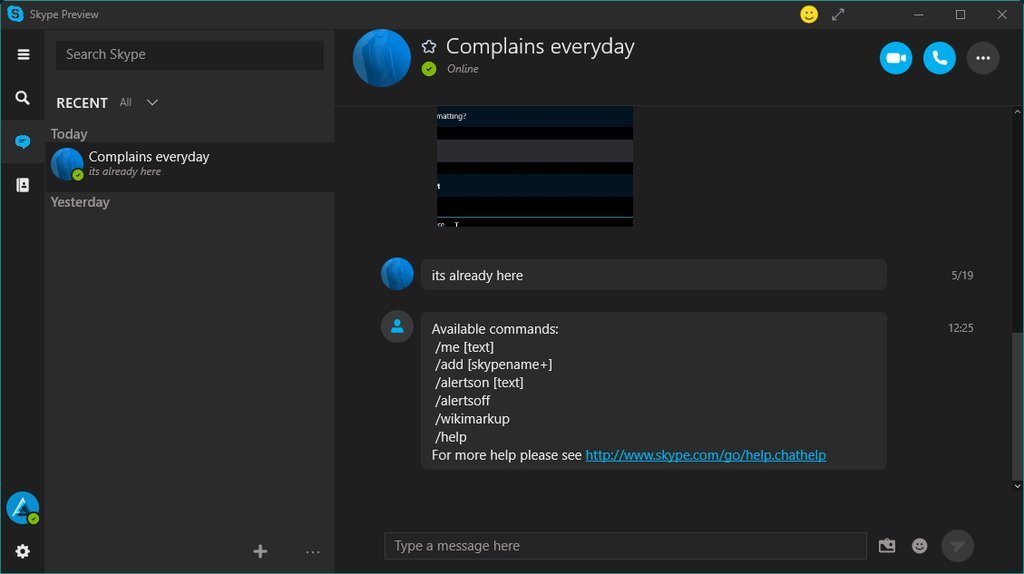
Task: Expand the RECENT filter dropdown chevron
Action: 152,102
